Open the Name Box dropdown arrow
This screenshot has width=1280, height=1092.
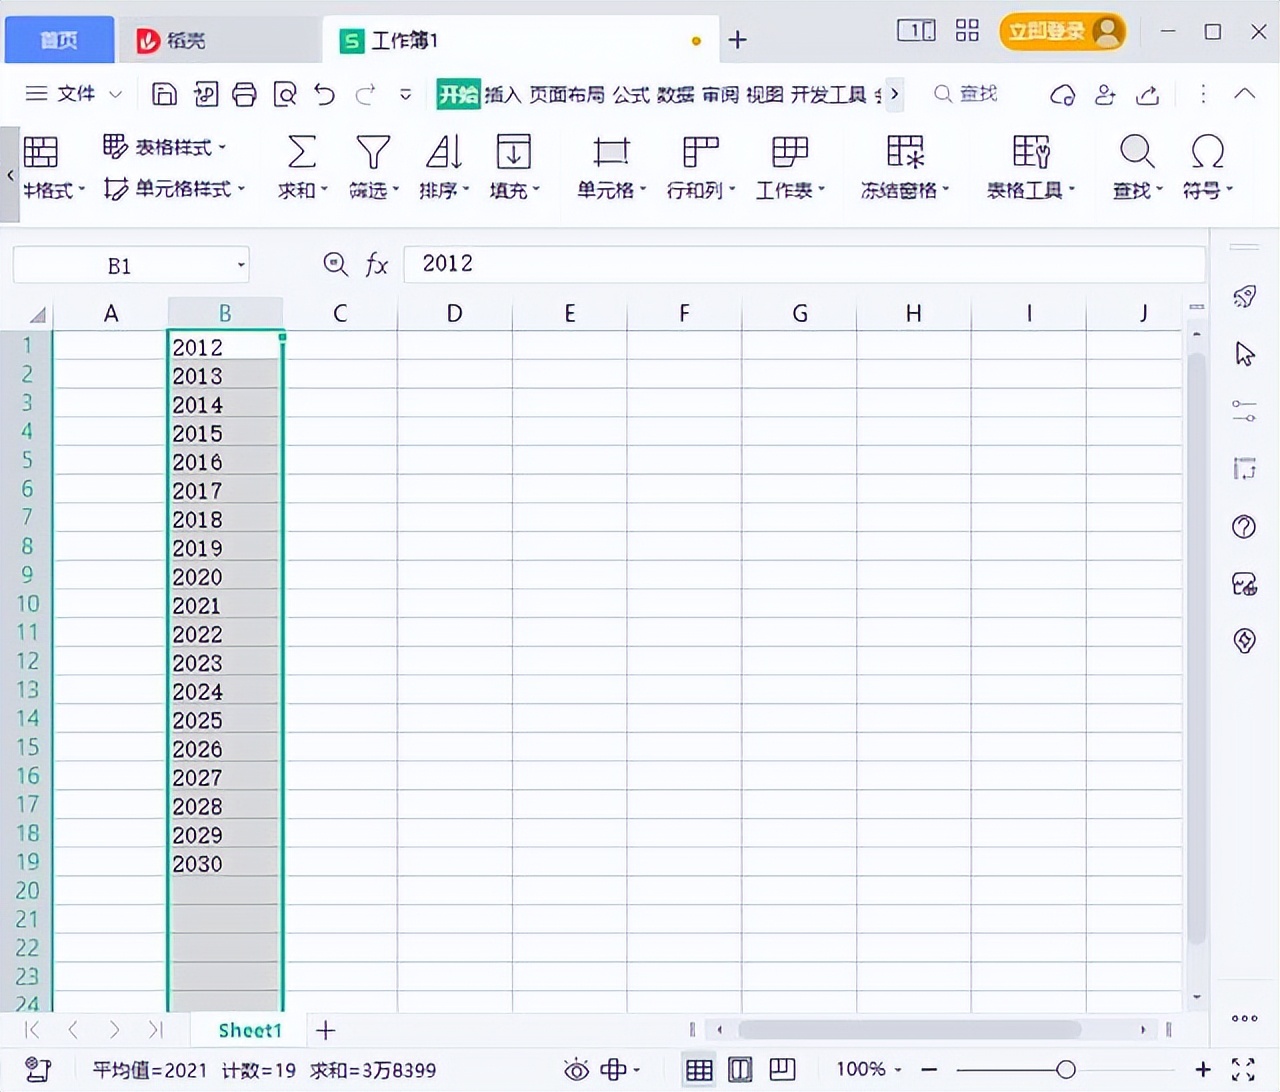pos(239,264)
